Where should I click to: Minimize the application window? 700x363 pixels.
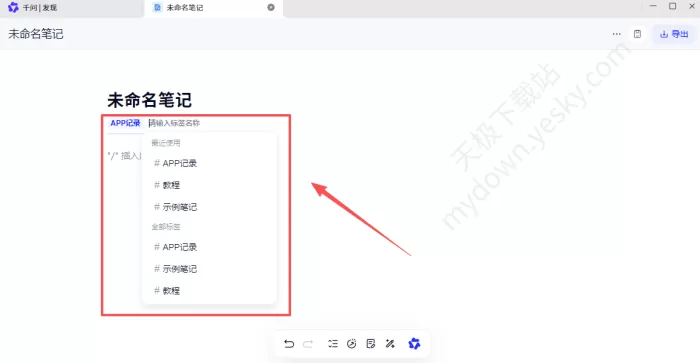(x=653, y=6)
